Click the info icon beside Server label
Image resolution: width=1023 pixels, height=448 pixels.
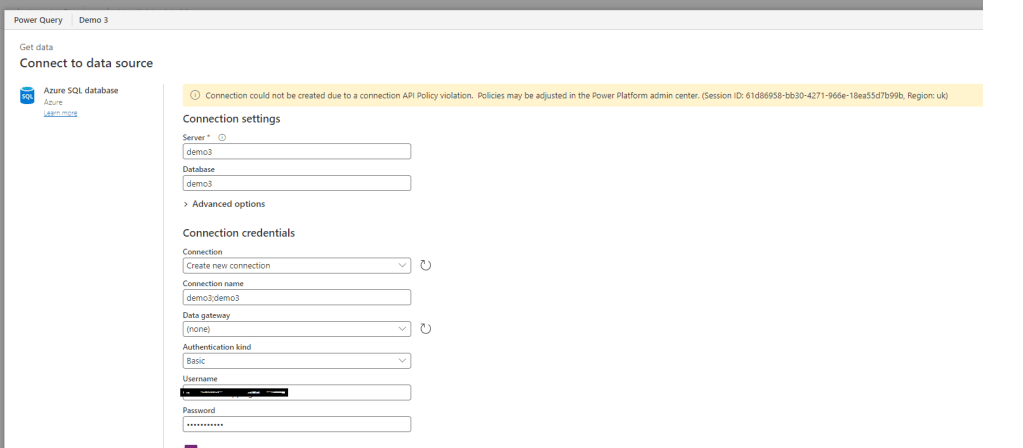221,138
